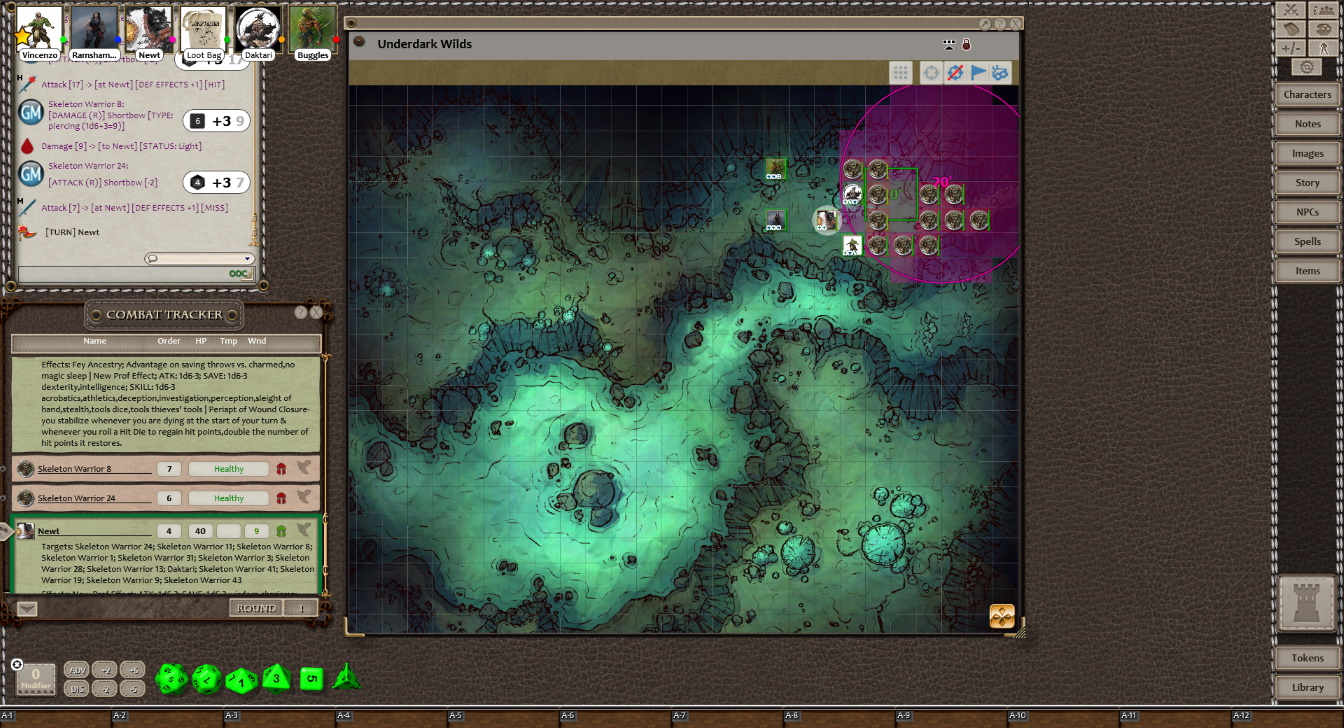Apply the -5 modifier button
This screenshot has height=728, width=1344.
(132, 689)
